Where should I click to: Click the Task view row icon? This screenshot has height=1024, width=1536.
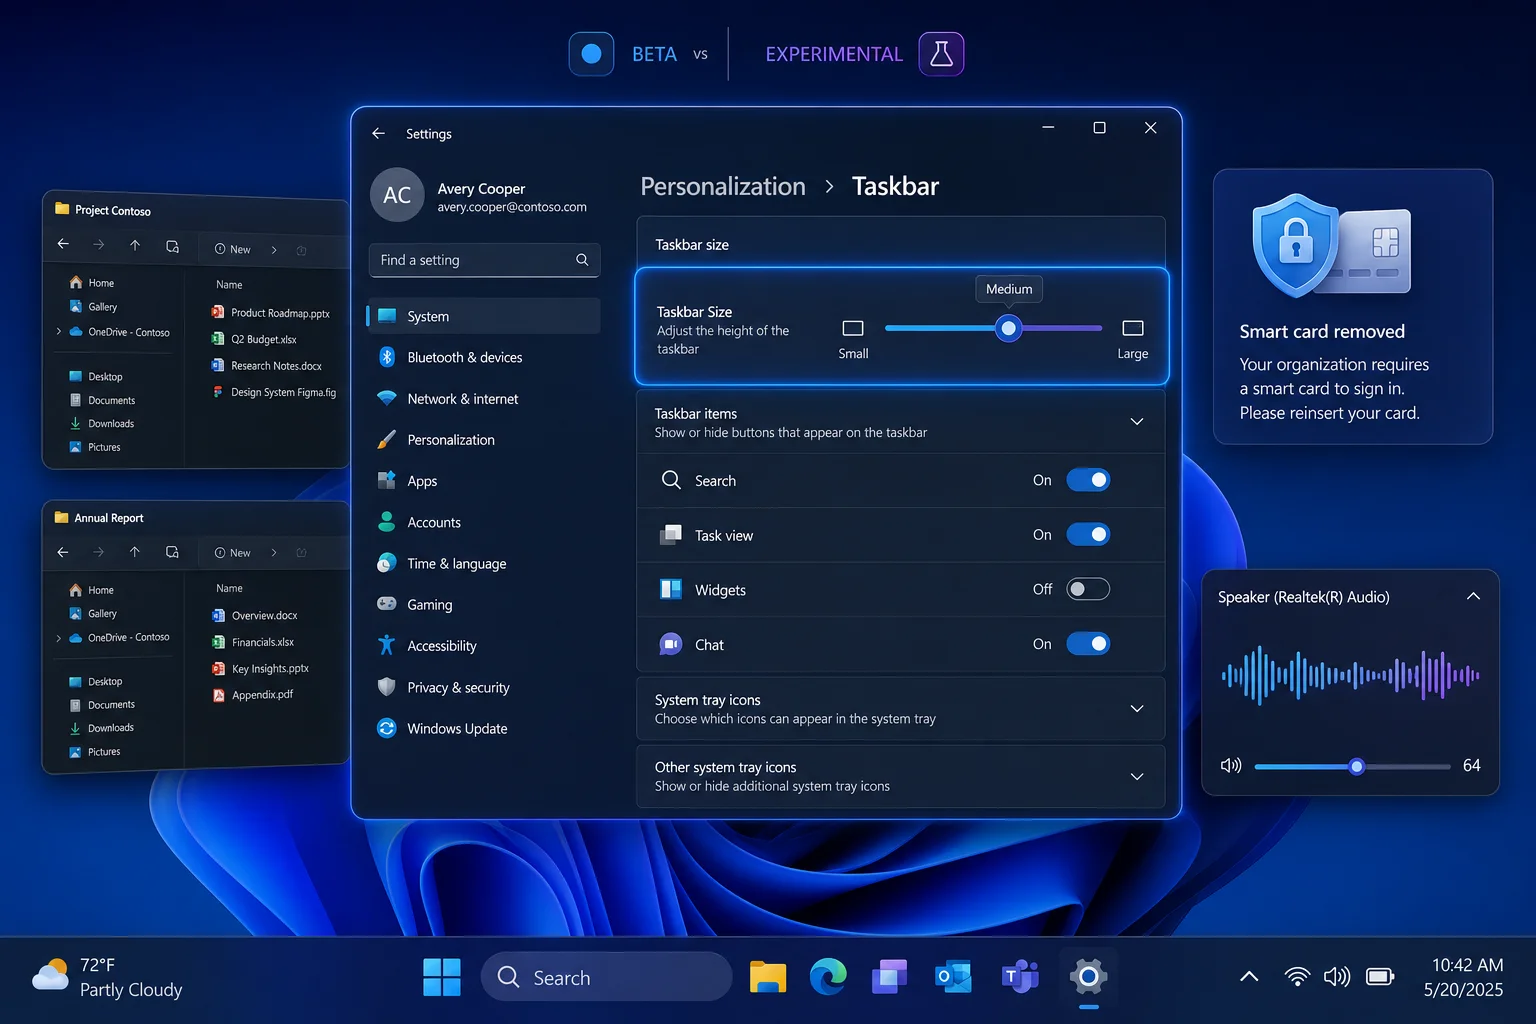click(671, 535)
